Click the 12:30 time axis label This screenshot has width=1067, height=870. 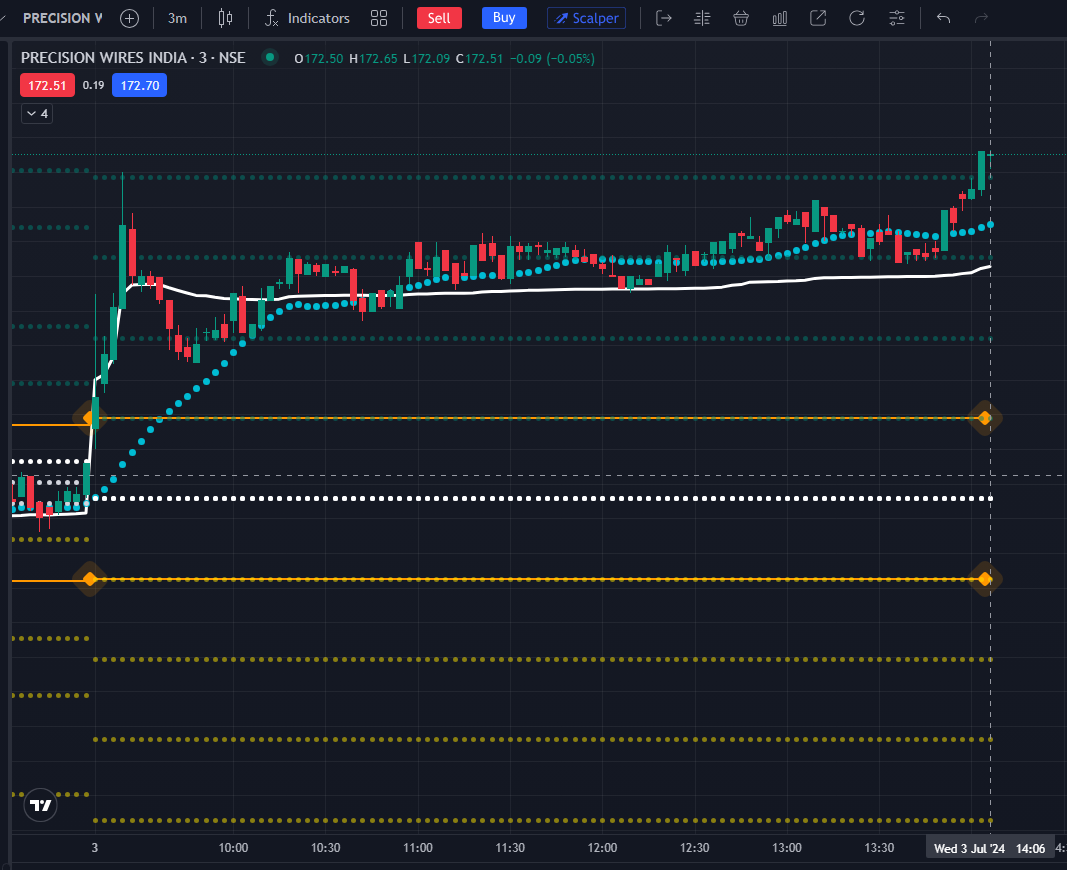(695, 848)
